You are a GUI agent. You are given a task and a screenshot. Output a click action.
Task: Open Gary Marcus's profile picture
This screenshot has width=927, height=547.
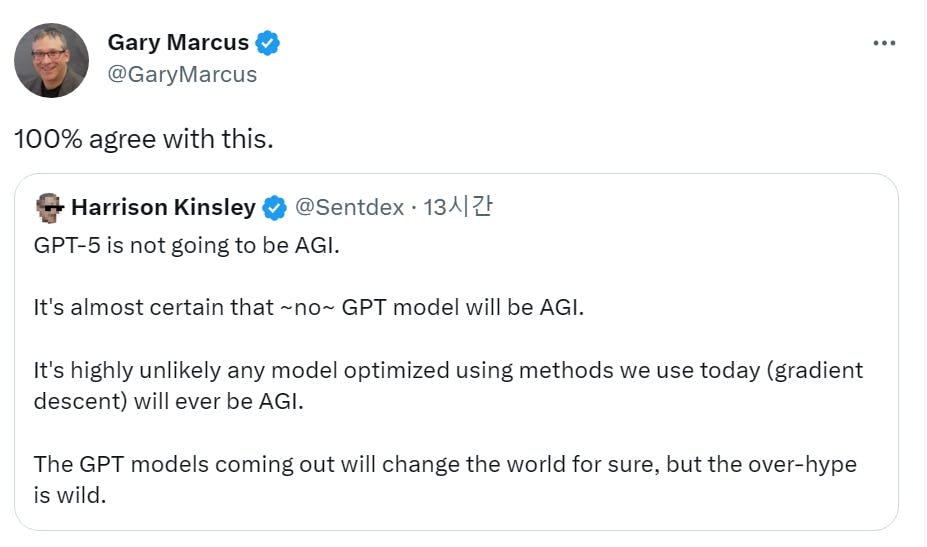[51, 60]
